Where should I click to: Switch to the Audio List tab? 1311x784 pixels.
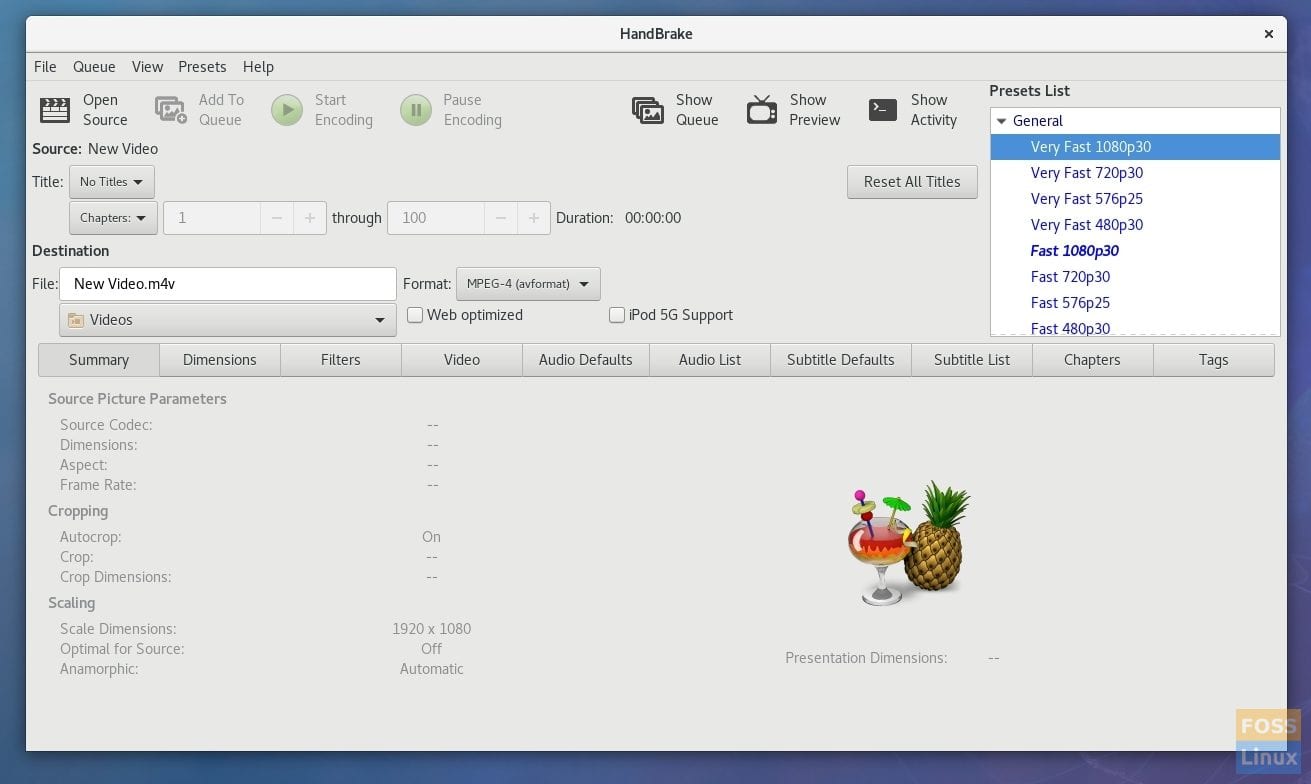tap(710, 360)
